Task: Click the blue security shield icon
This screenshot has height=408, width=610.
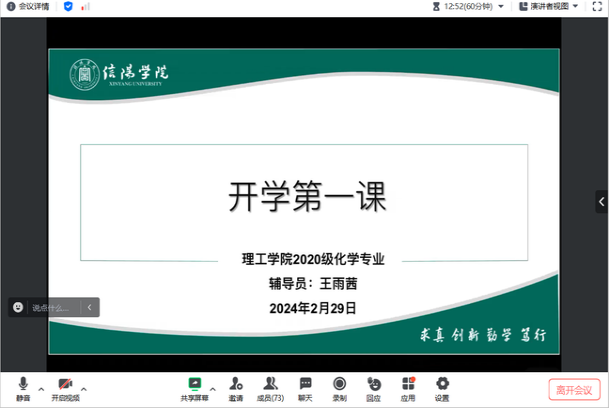Action: [x=68, y=6]
